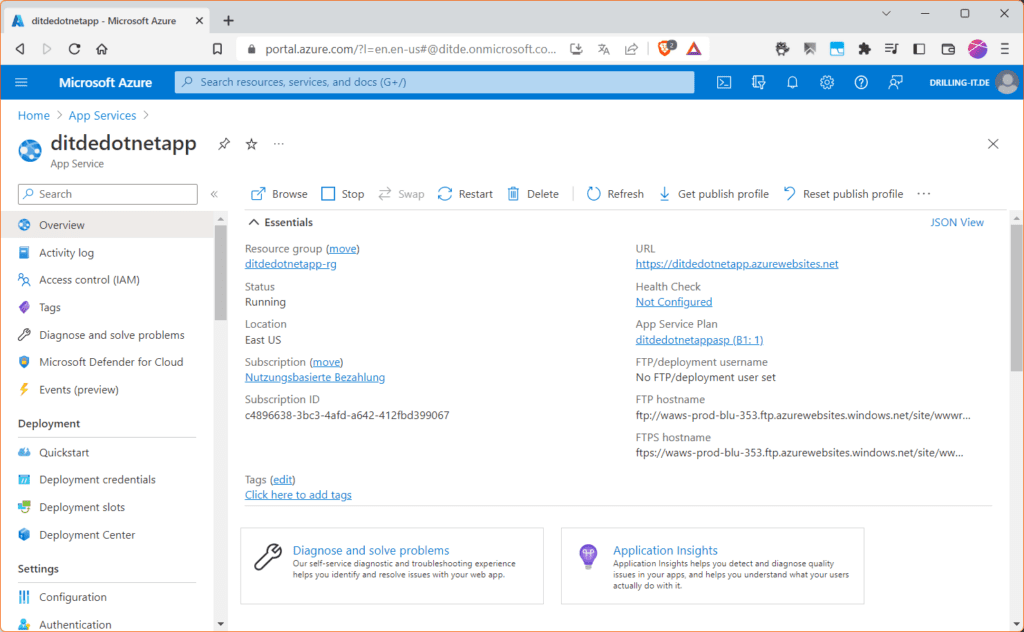Pin ditdedotnetapp to dashboard
Image resolution: width=1024 pixels, height=632 pixels.
pyautogui.click(x=224, y=144)
